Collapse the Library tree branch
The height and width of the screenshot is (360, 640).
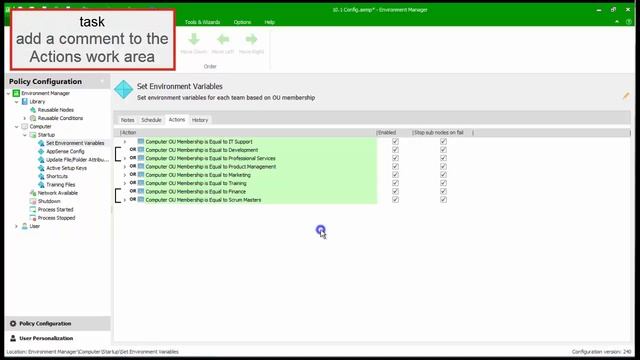pyautogui.click(x=16, y=102)
